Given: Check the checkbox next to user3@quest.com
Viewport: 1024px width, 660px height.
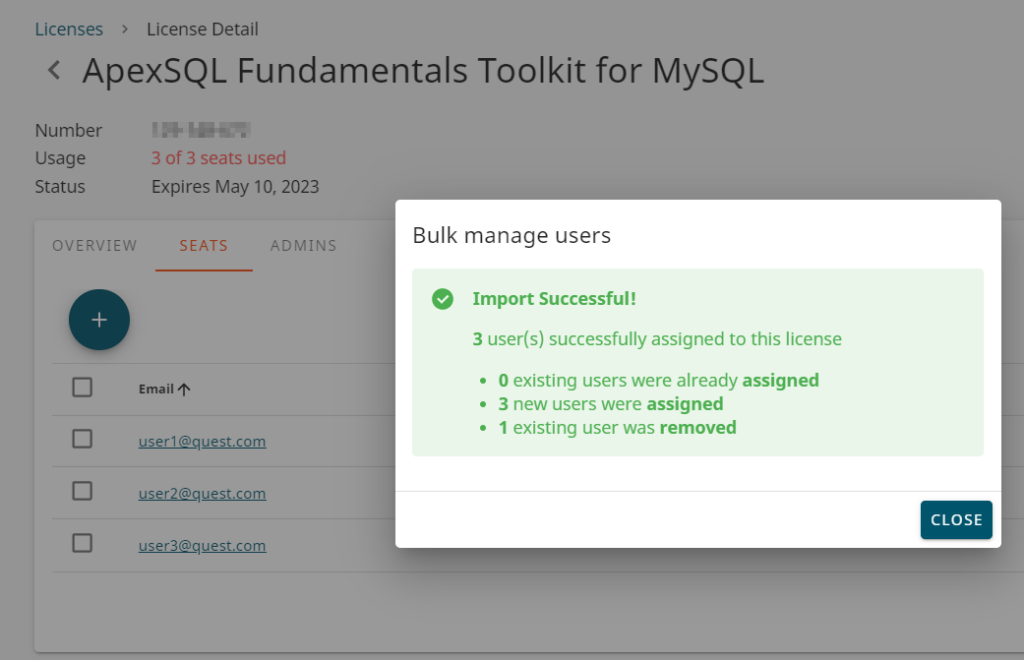Looking at the screenshot, I should click(81, 545).
